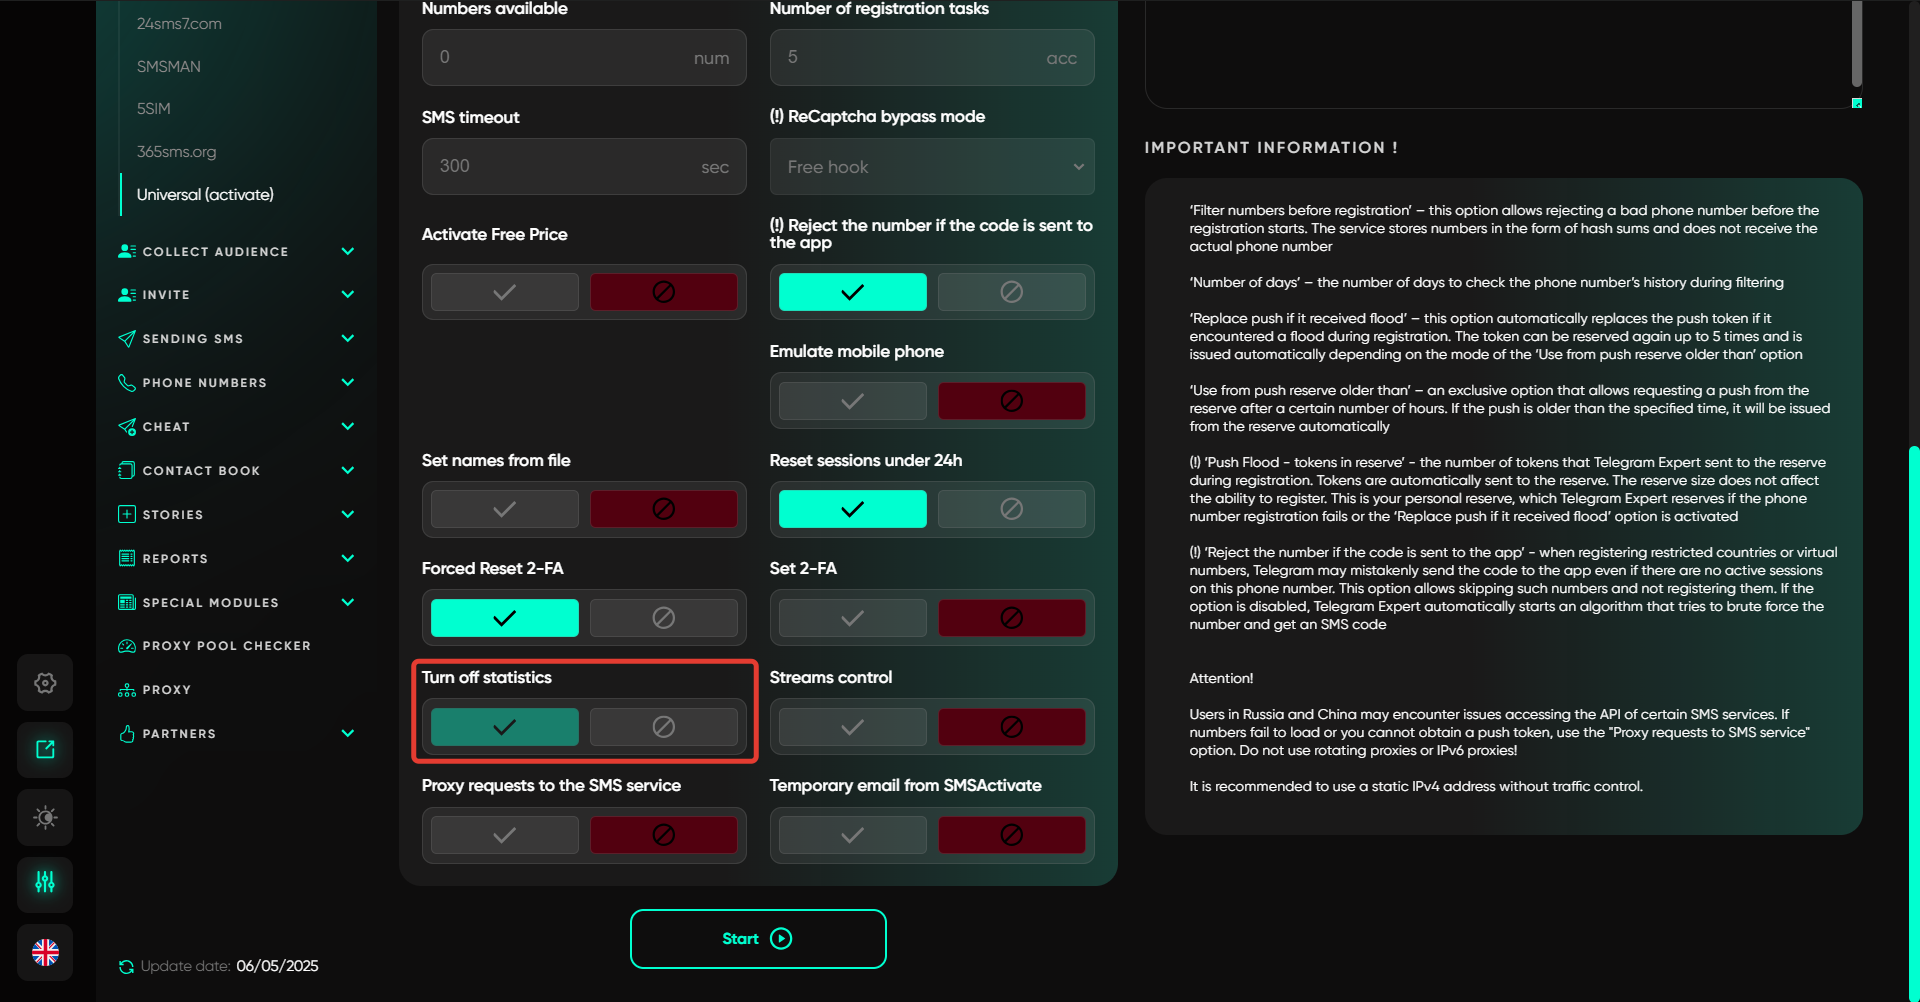
Task: Click the refresh icon beside Update date
Action: [126, 967]
